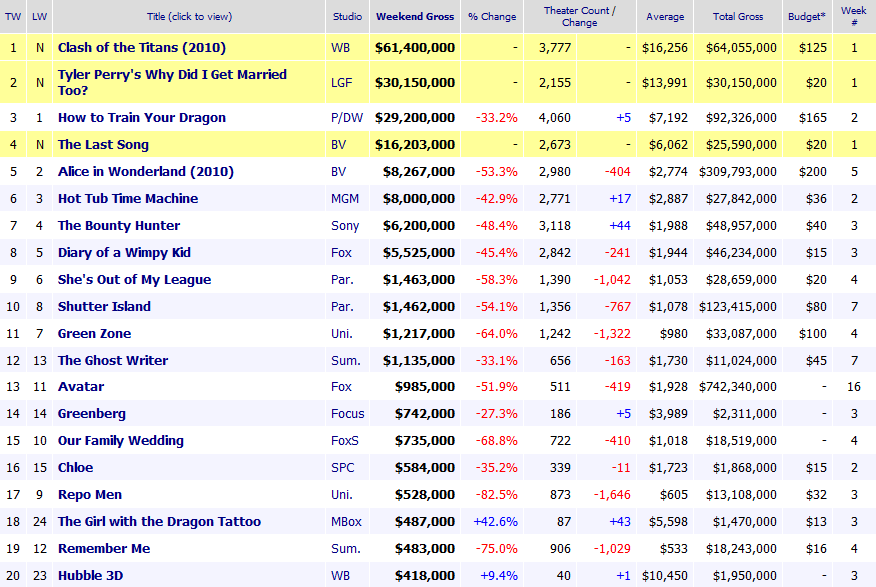876x587 pixels.
Task: Open WB studio link in Hubble 3D row
Action: point(340,575)
